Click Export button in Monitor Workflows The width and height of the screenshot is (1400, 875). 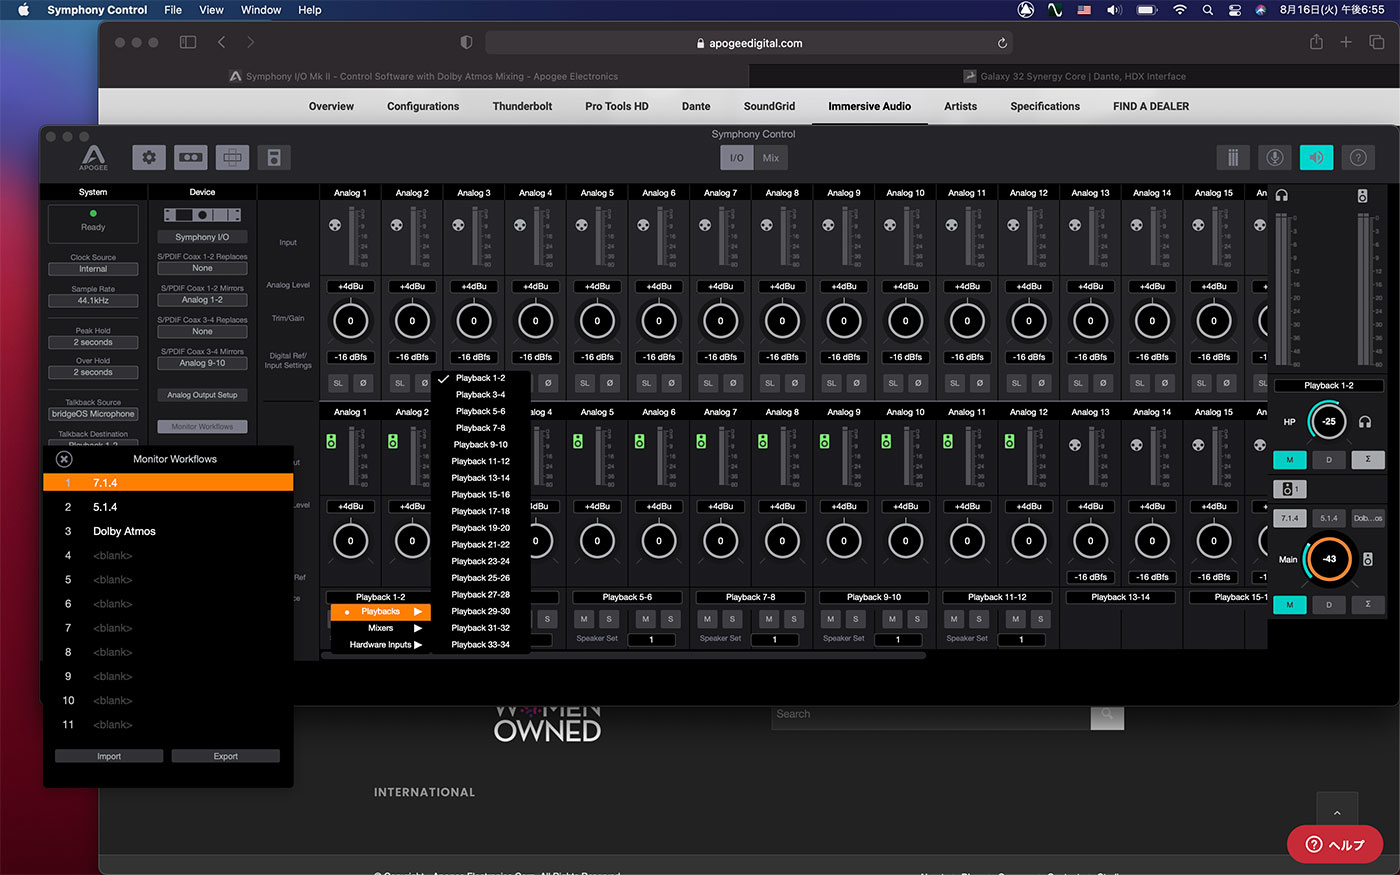click(226, 756)
